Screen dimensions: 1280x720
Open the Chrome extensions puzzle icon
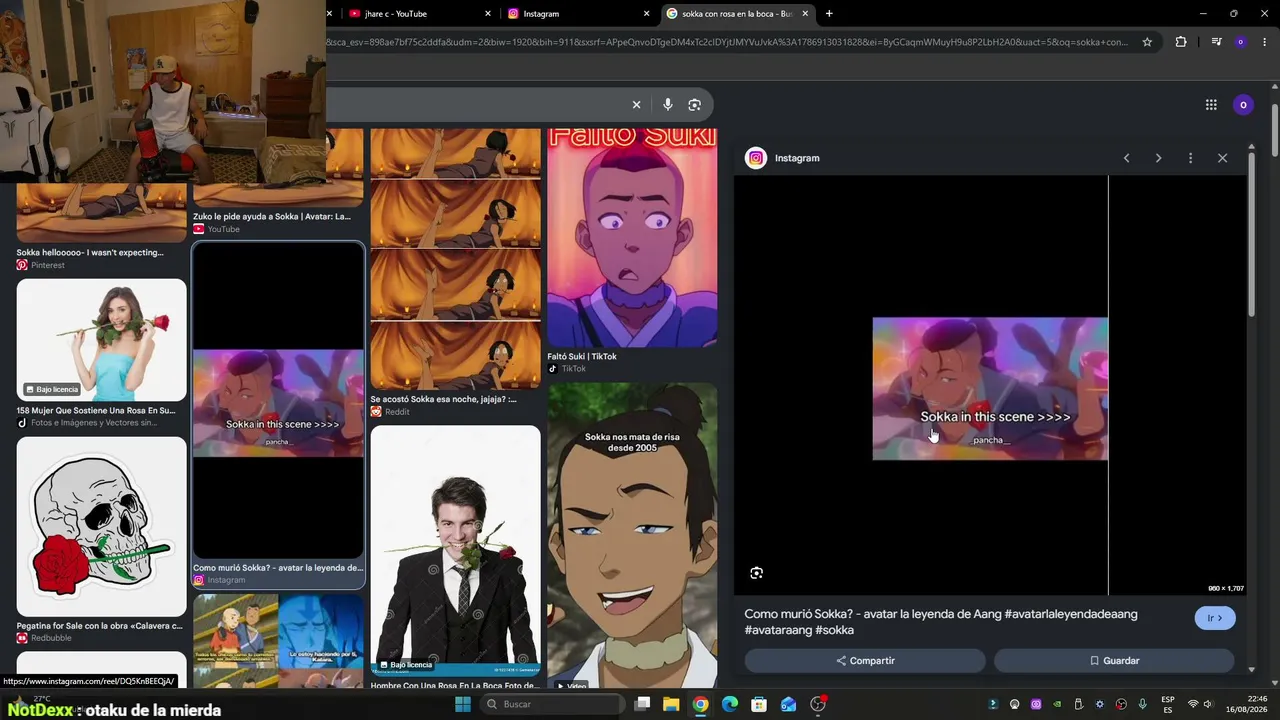pyautogui.click(x=1181, y=42)
